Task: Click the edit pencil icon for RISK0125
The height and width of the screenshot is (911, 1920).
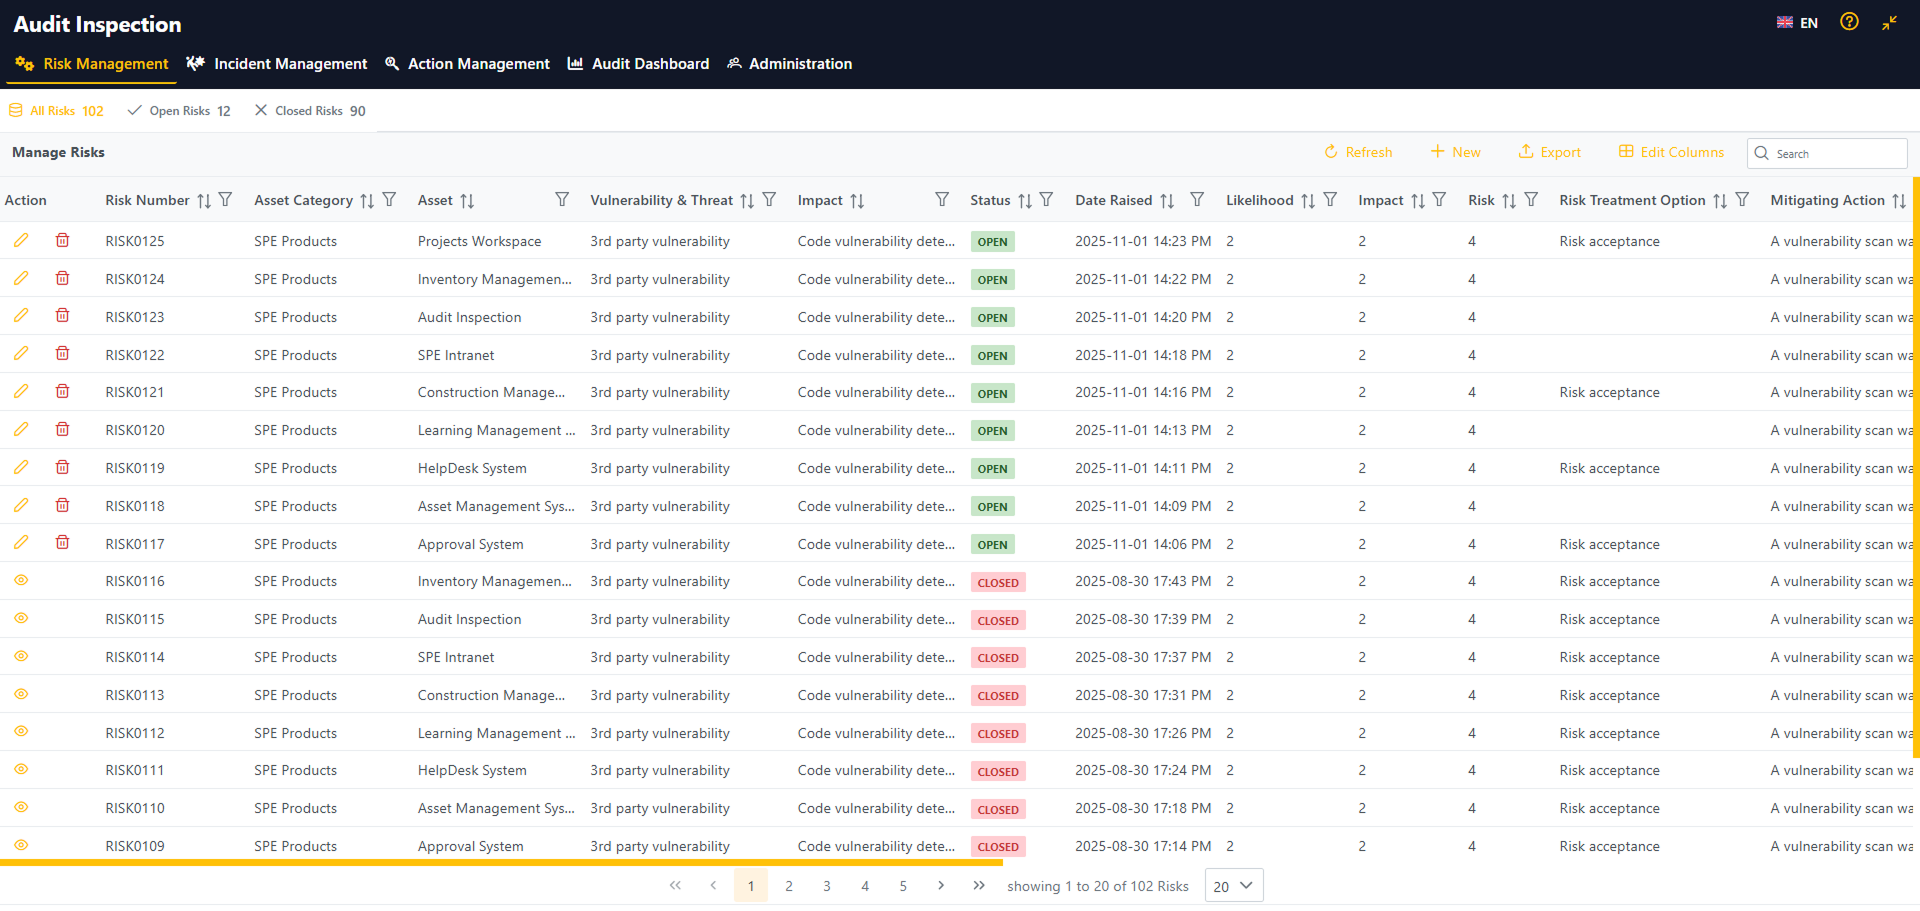Action: coord(21,240)
